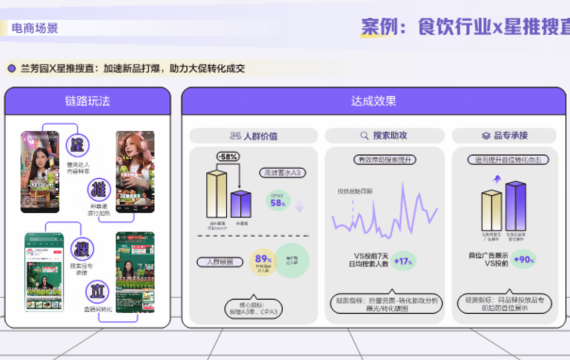Click the subtitle 加速新品打爆，助力大促转化成交
The height and width of the screenshot is (360, 570).
pyautogui.click(x=174, y=68)
